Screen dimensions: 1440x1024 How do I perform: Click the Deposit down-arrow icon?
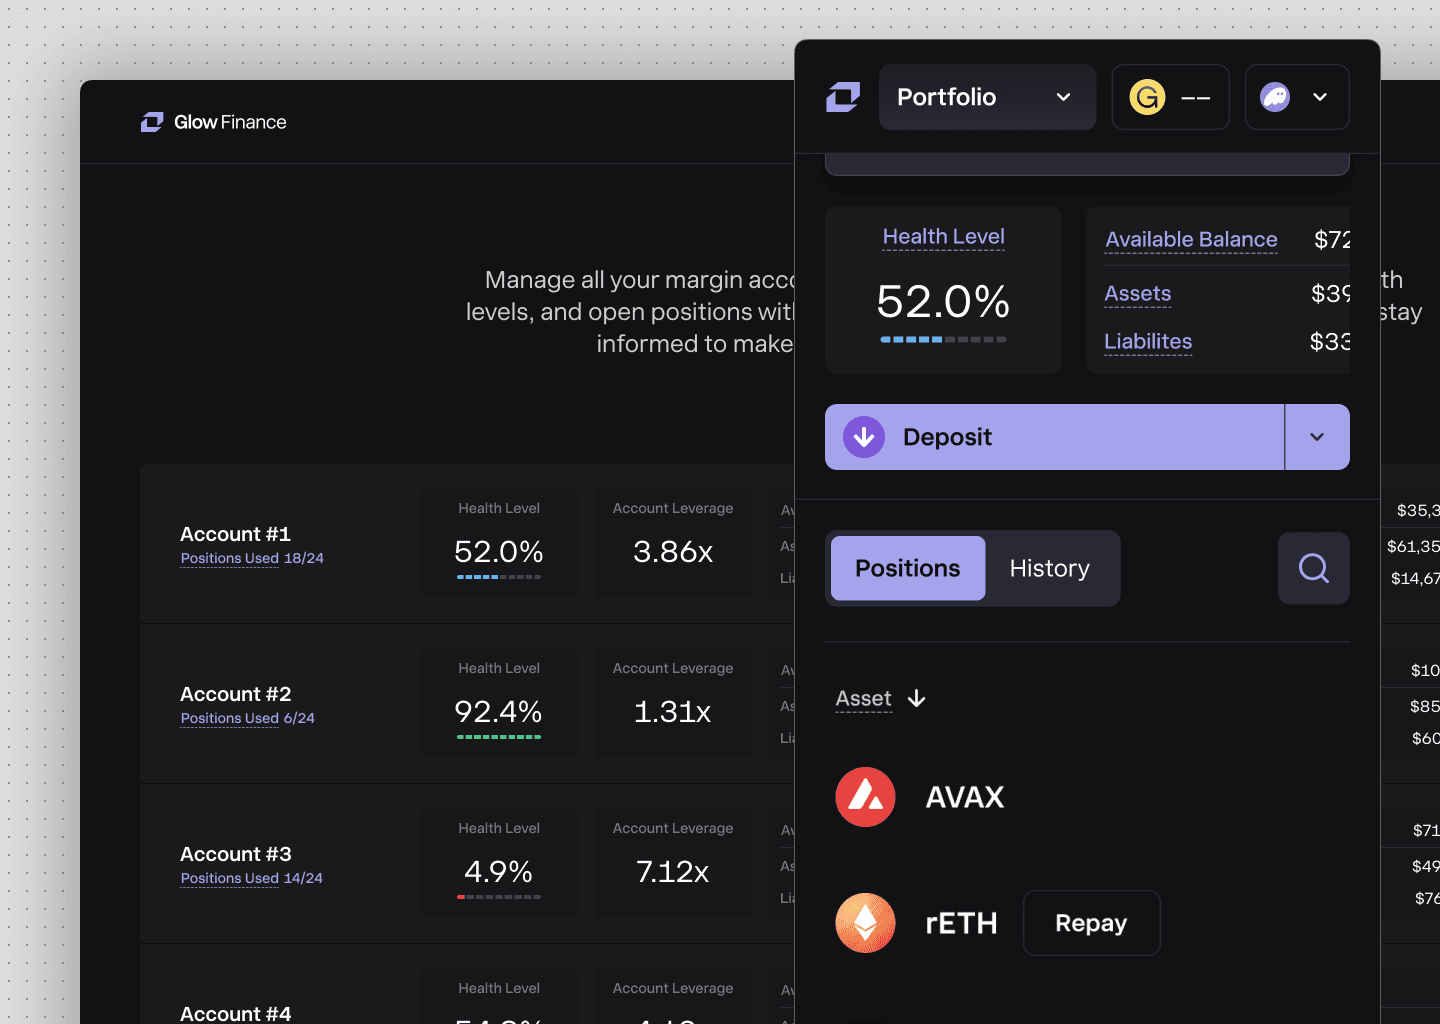[864, 437]
